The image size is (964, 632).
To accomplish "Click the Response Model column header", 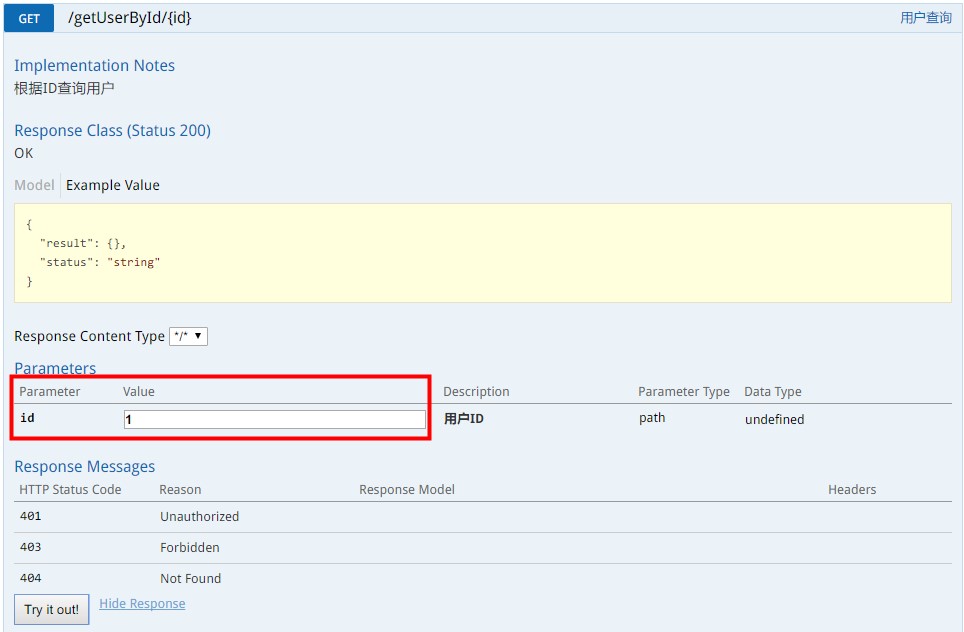I will tap(407, 489).
